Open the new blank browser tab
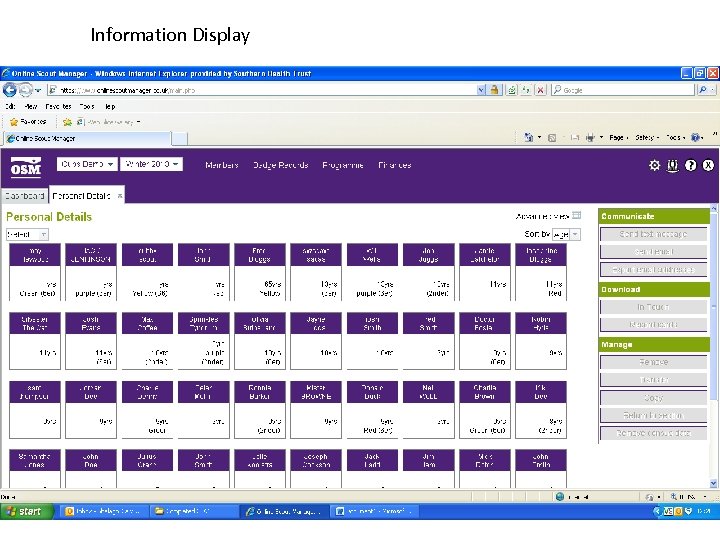This screenshot has width=720, height=540. tap(180, 138)
